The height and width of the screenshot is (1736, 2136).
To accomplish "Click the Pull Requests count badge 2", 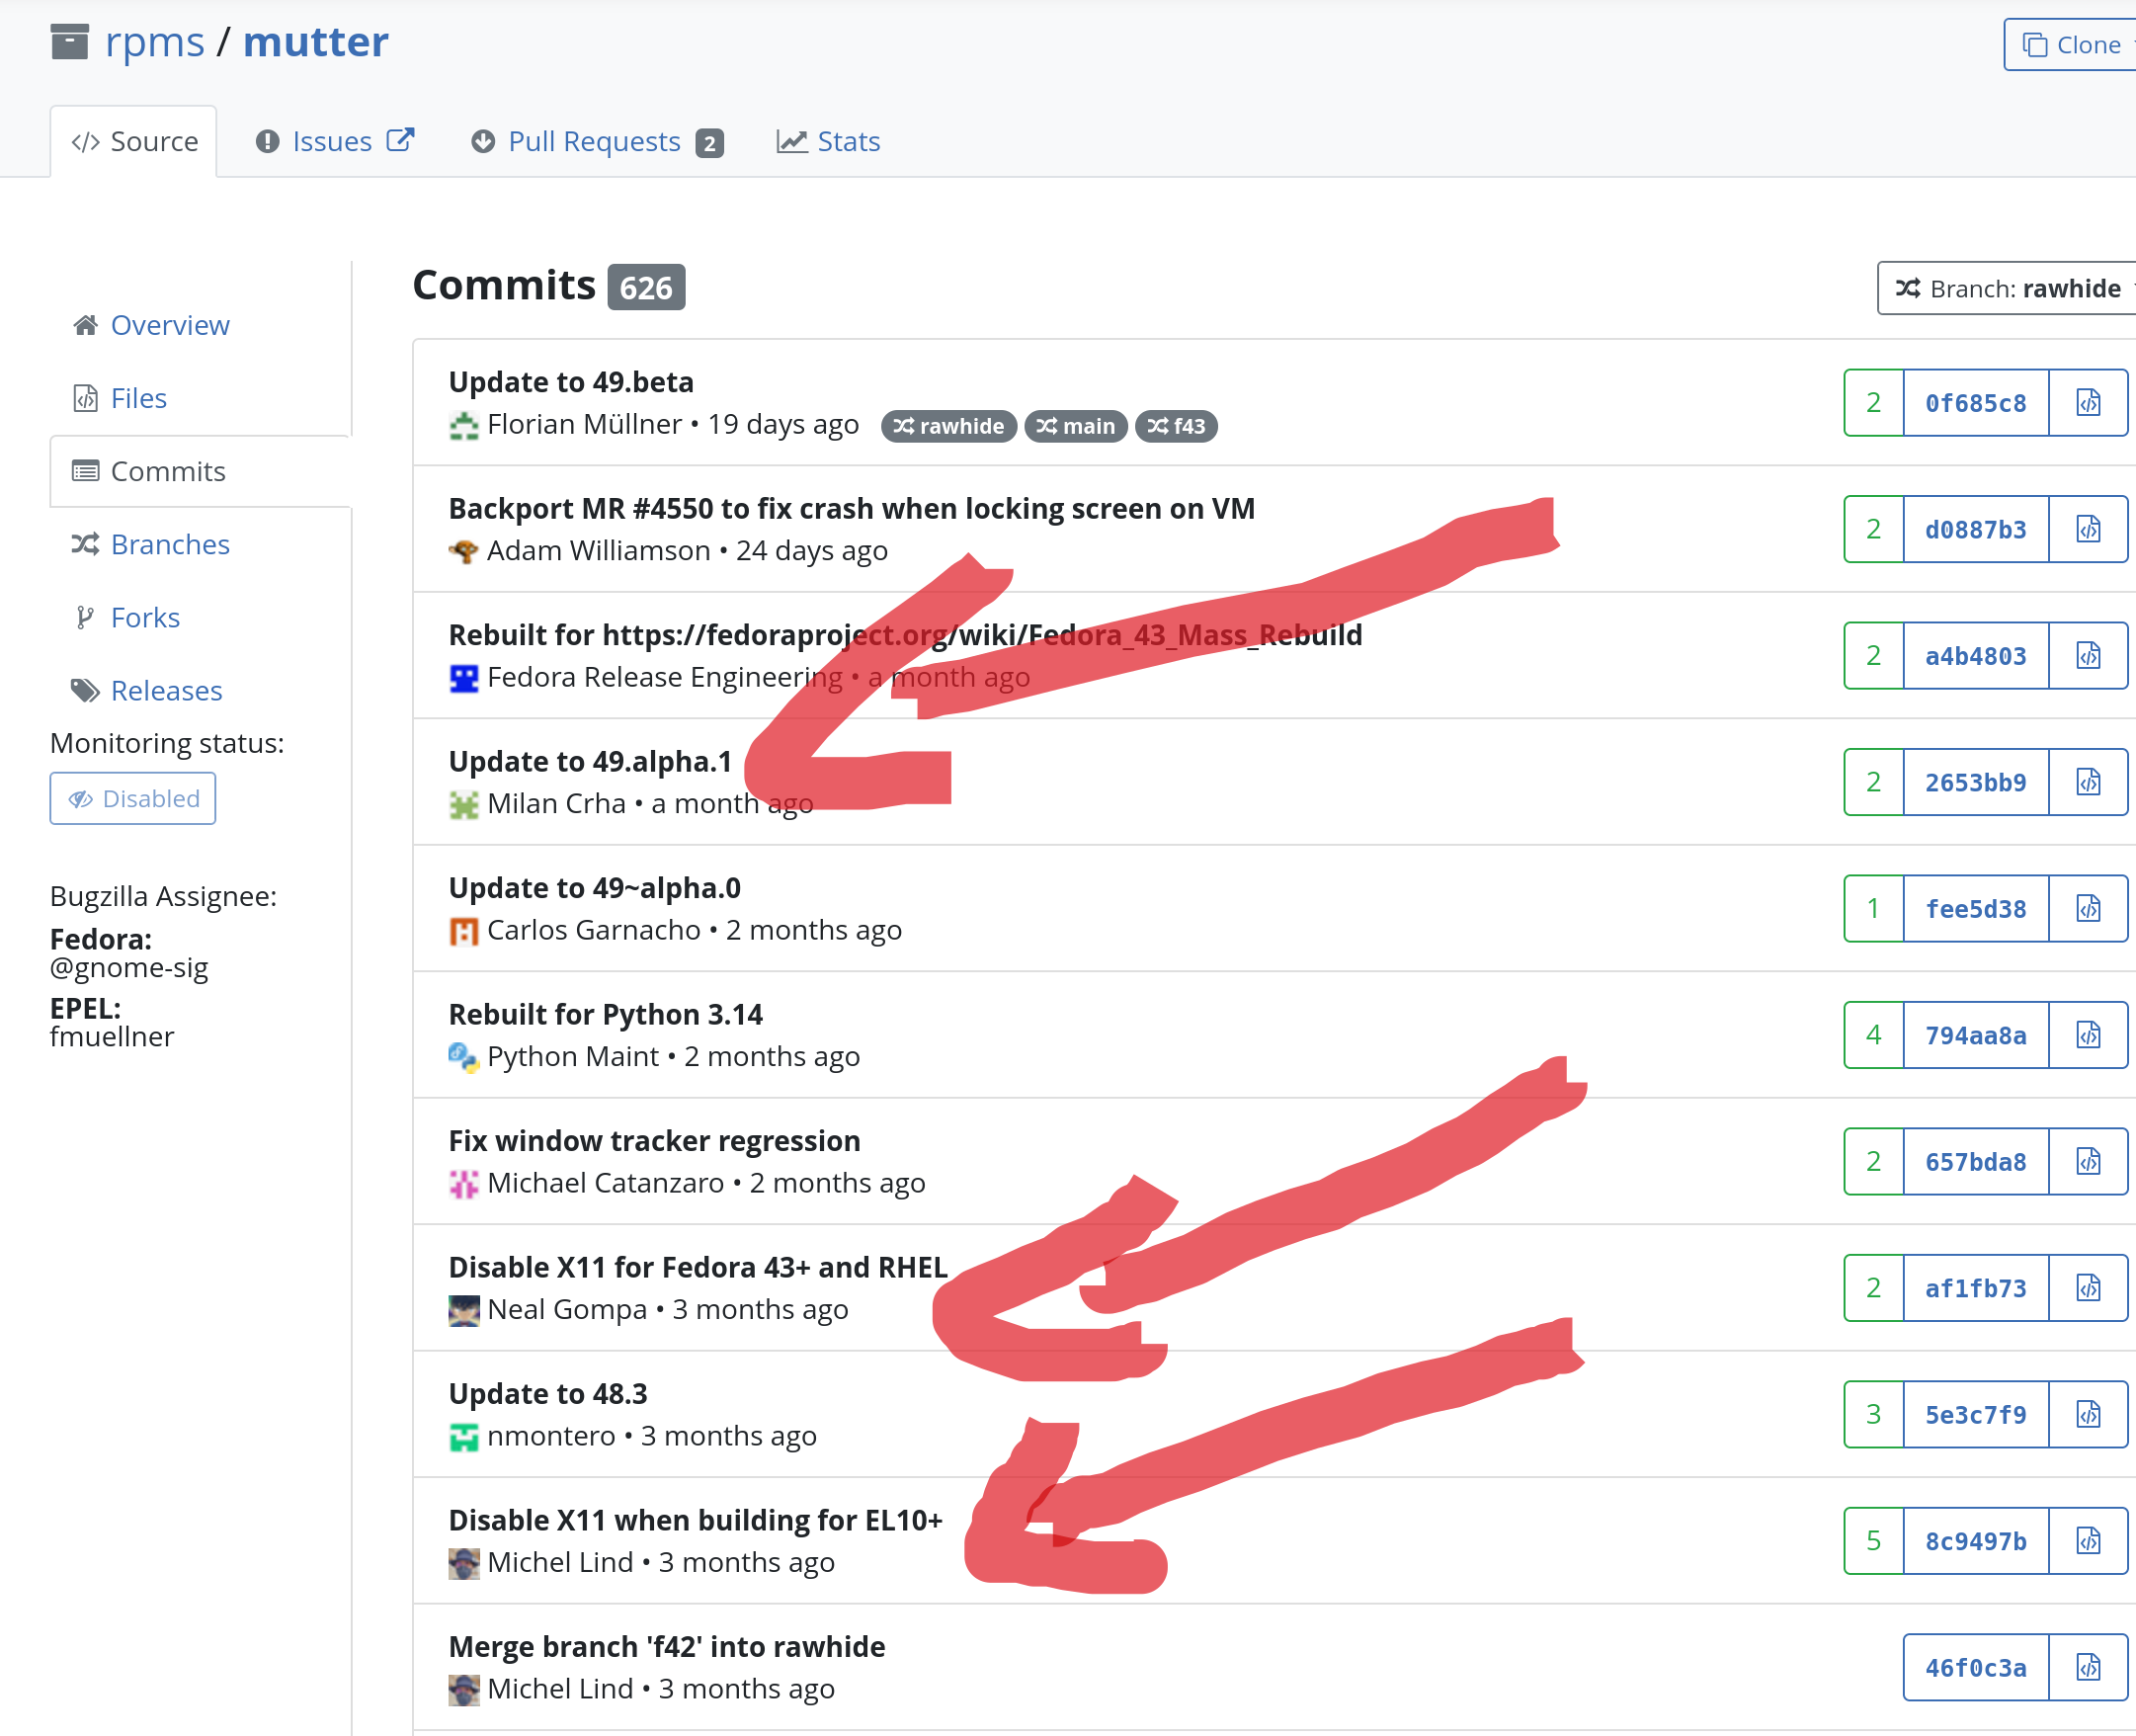I will coord(710,144).
